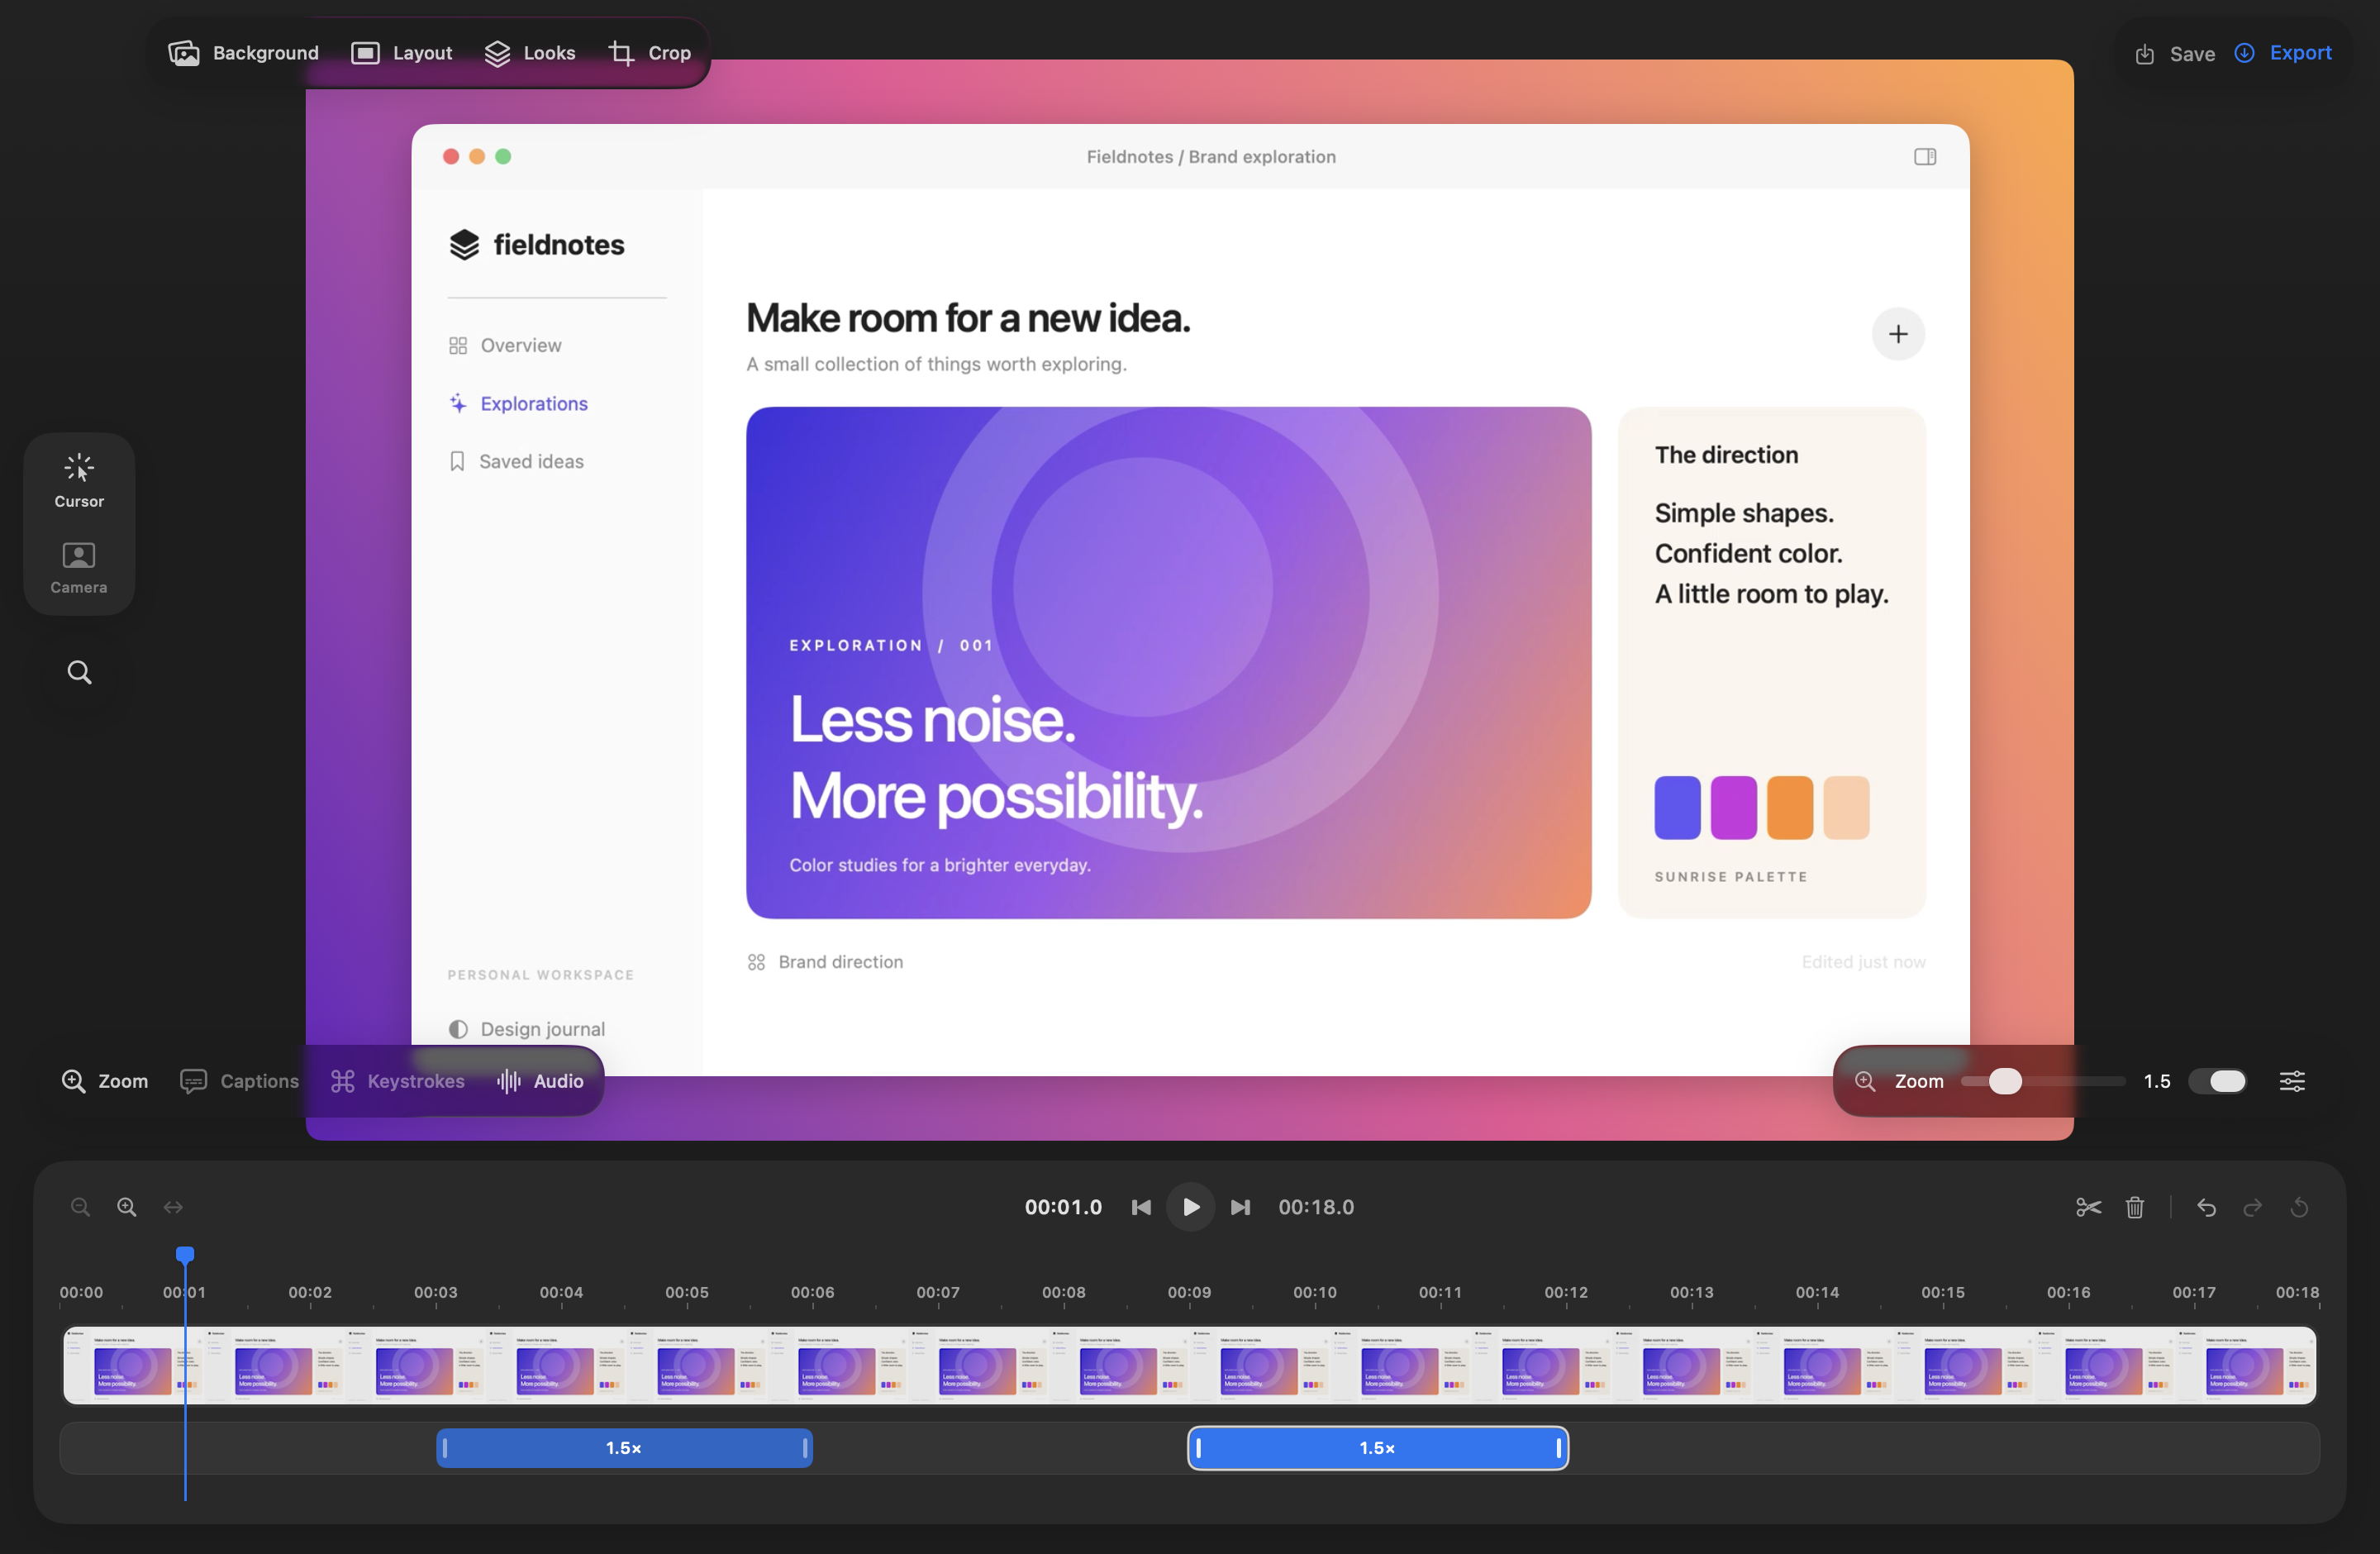Select the peach palette swatch
The height and width of the screenshot is (1554, 2380).
click(1846, 807)
